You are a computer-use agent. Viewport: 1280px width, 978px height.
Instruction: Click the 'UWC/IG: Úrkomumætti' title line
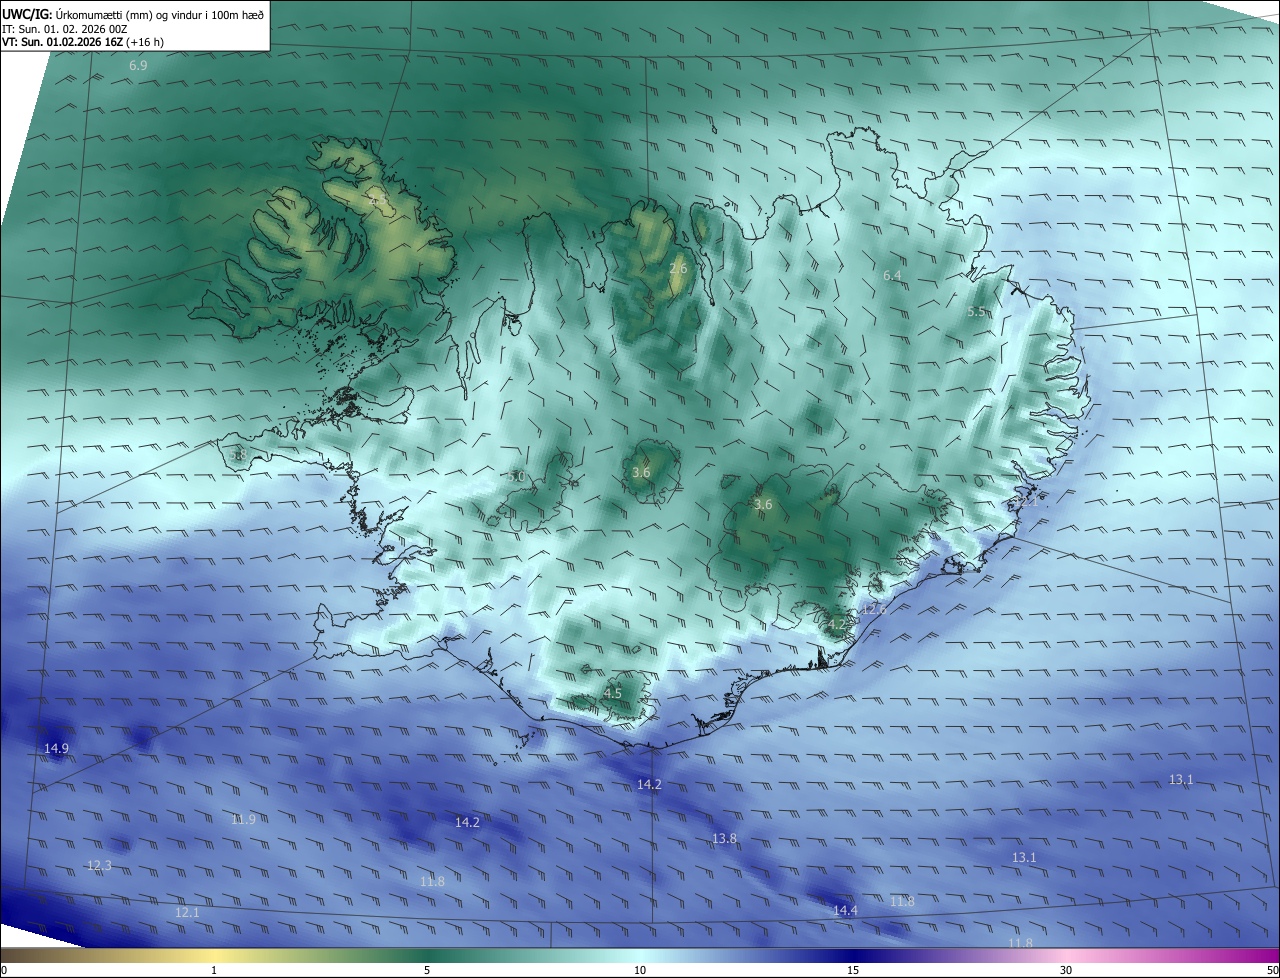click(x=133, y=15)
